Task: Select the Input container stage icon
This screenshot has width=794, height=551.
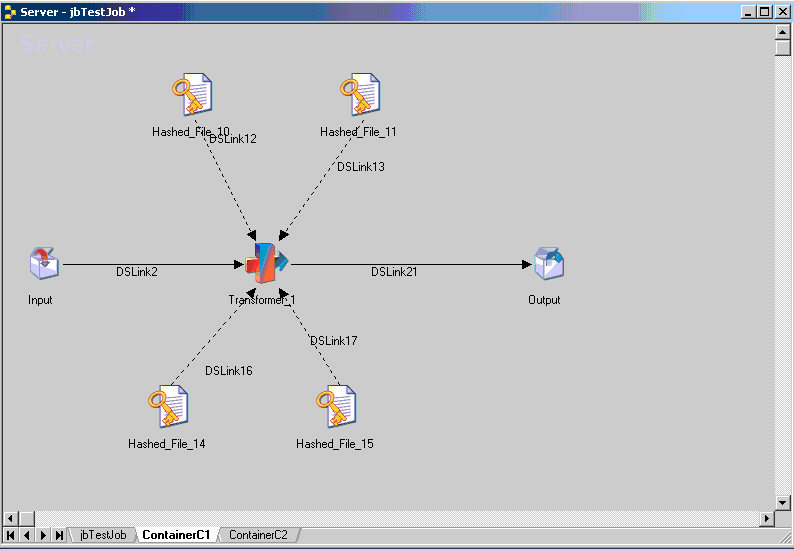Action: (x=43, y=264)
